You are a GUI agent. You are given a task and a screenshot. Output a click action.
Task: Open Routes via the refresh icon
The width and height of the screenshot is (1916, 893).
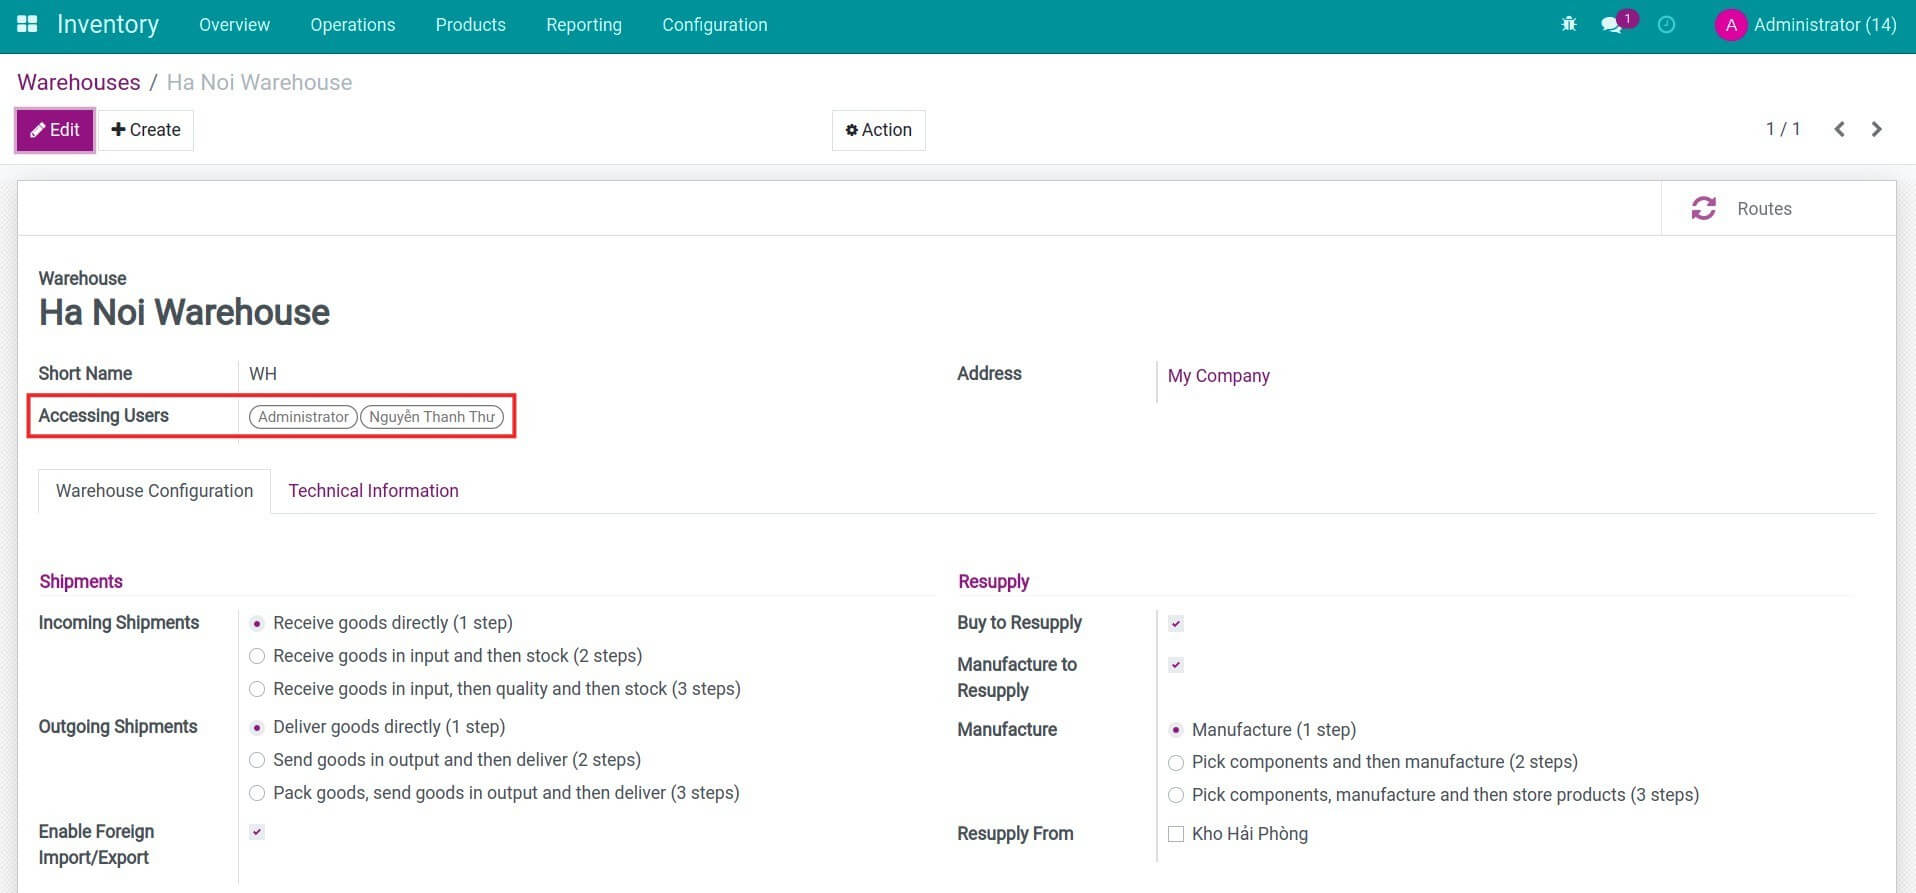pyautogui.click(x=1703, y=208)
